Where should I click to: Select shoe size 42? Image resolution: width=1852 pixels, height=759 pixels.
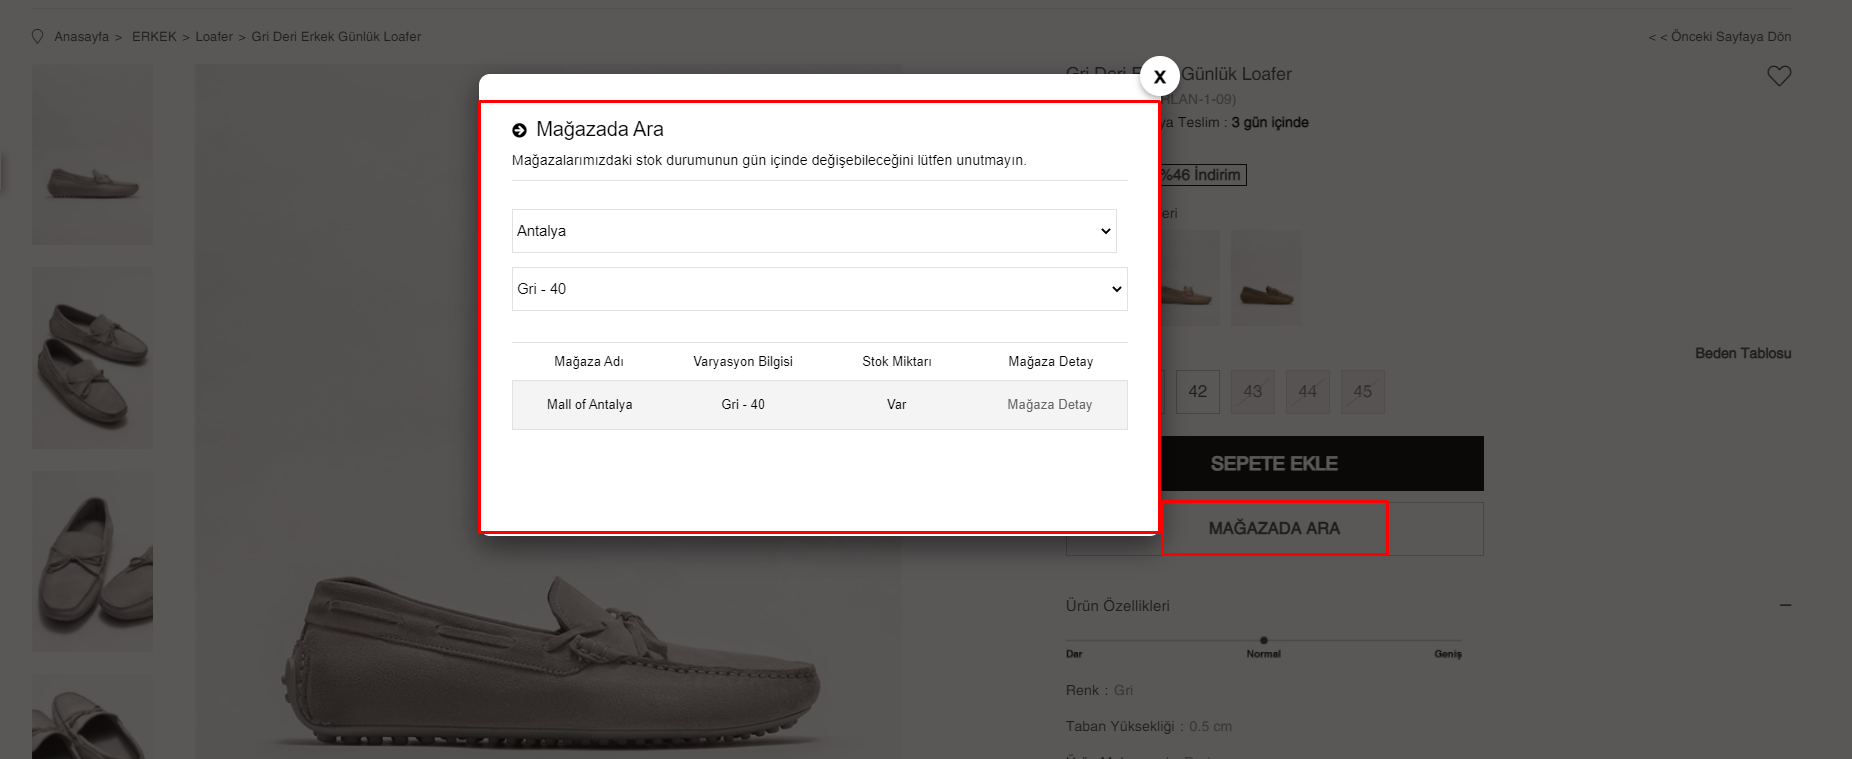[x=1198, y=392]
